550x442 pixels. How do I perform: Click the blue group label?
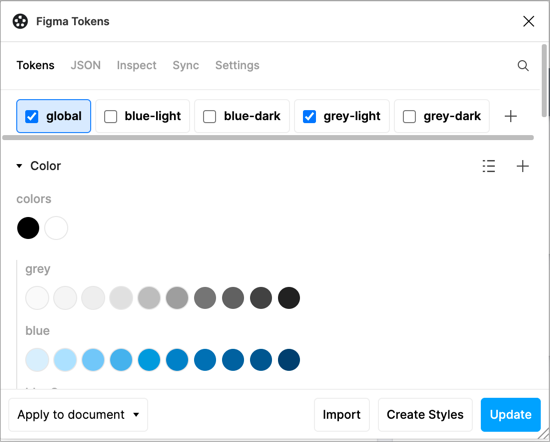click(38, 331)
